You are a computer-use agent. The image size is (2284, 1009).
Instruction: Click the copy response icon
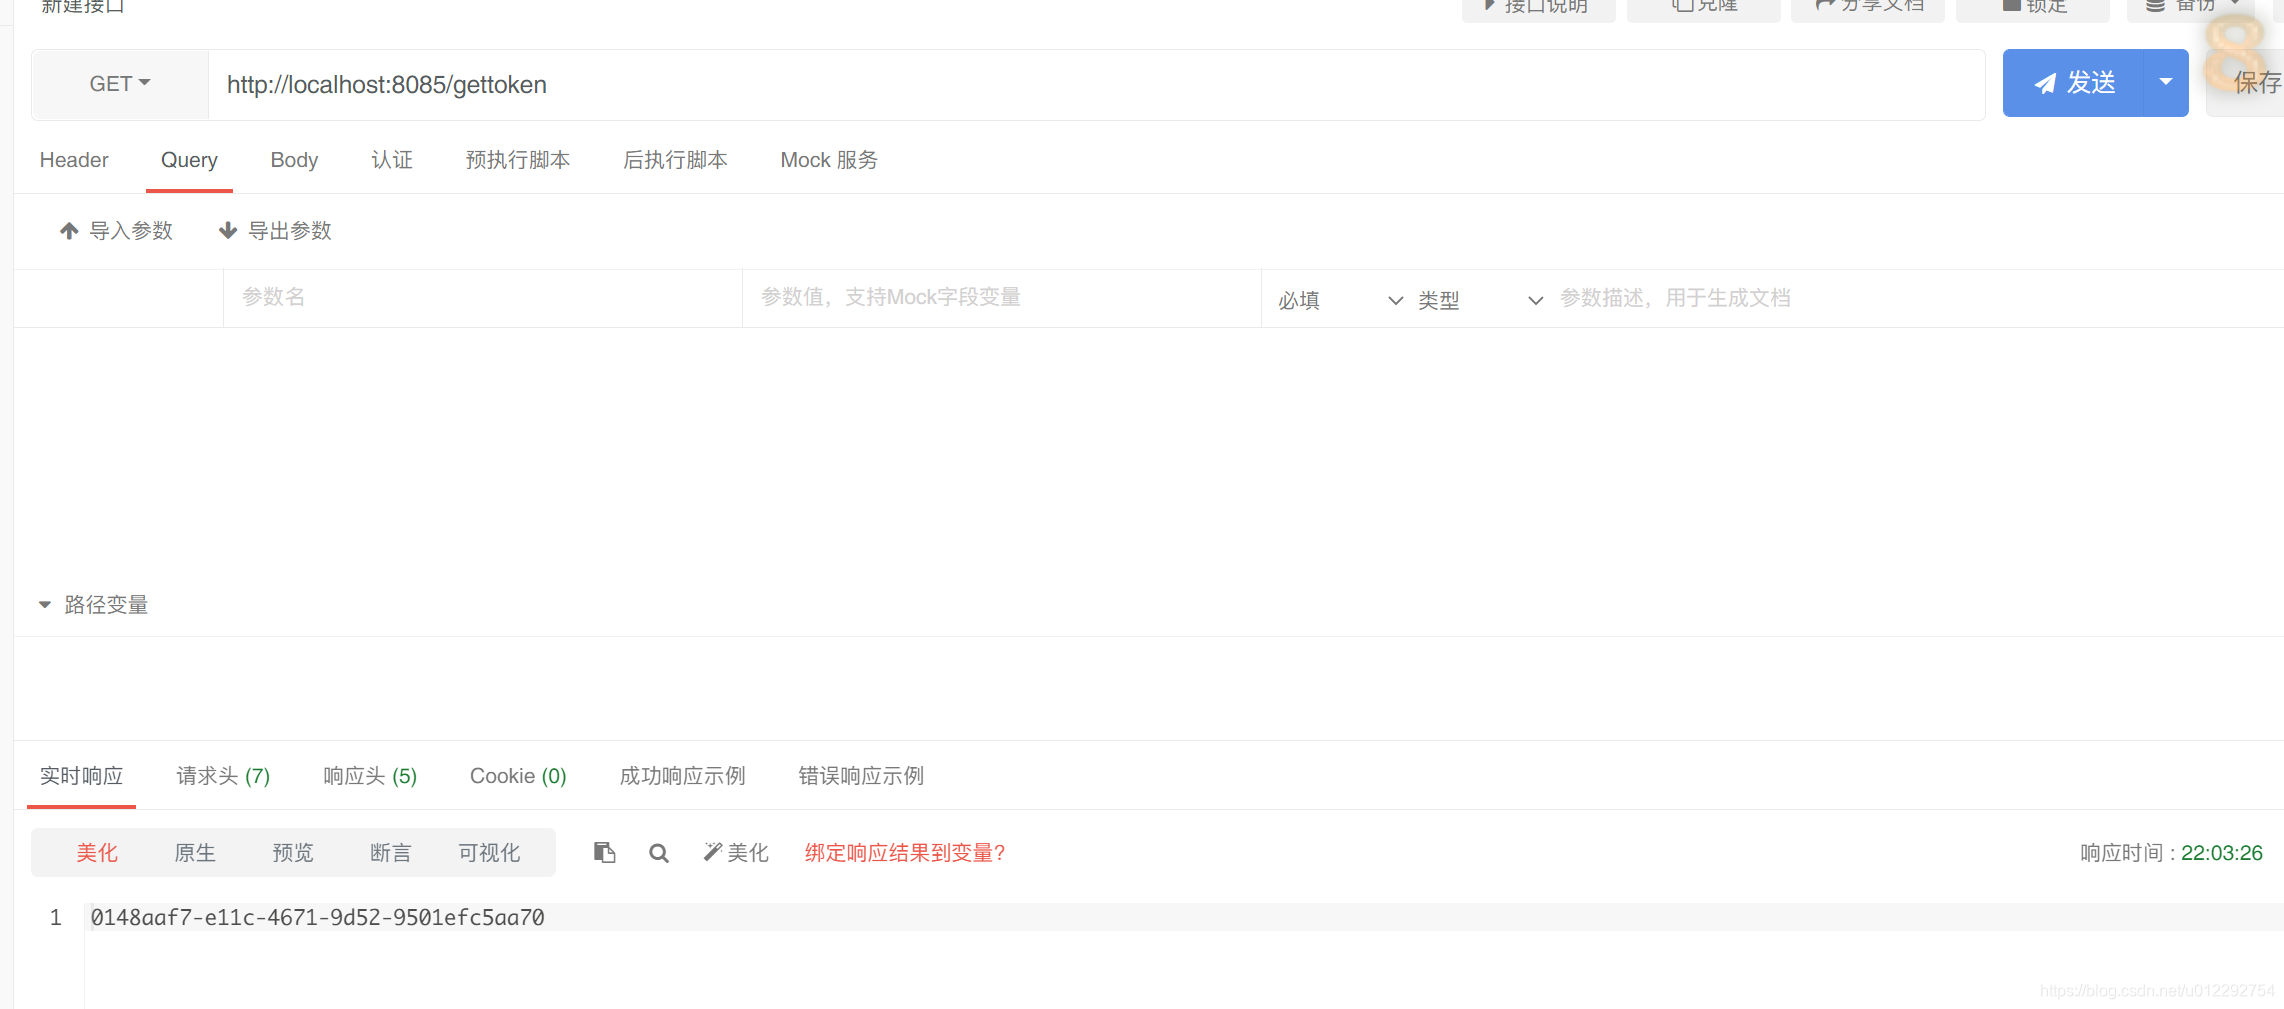click(604, 852)
